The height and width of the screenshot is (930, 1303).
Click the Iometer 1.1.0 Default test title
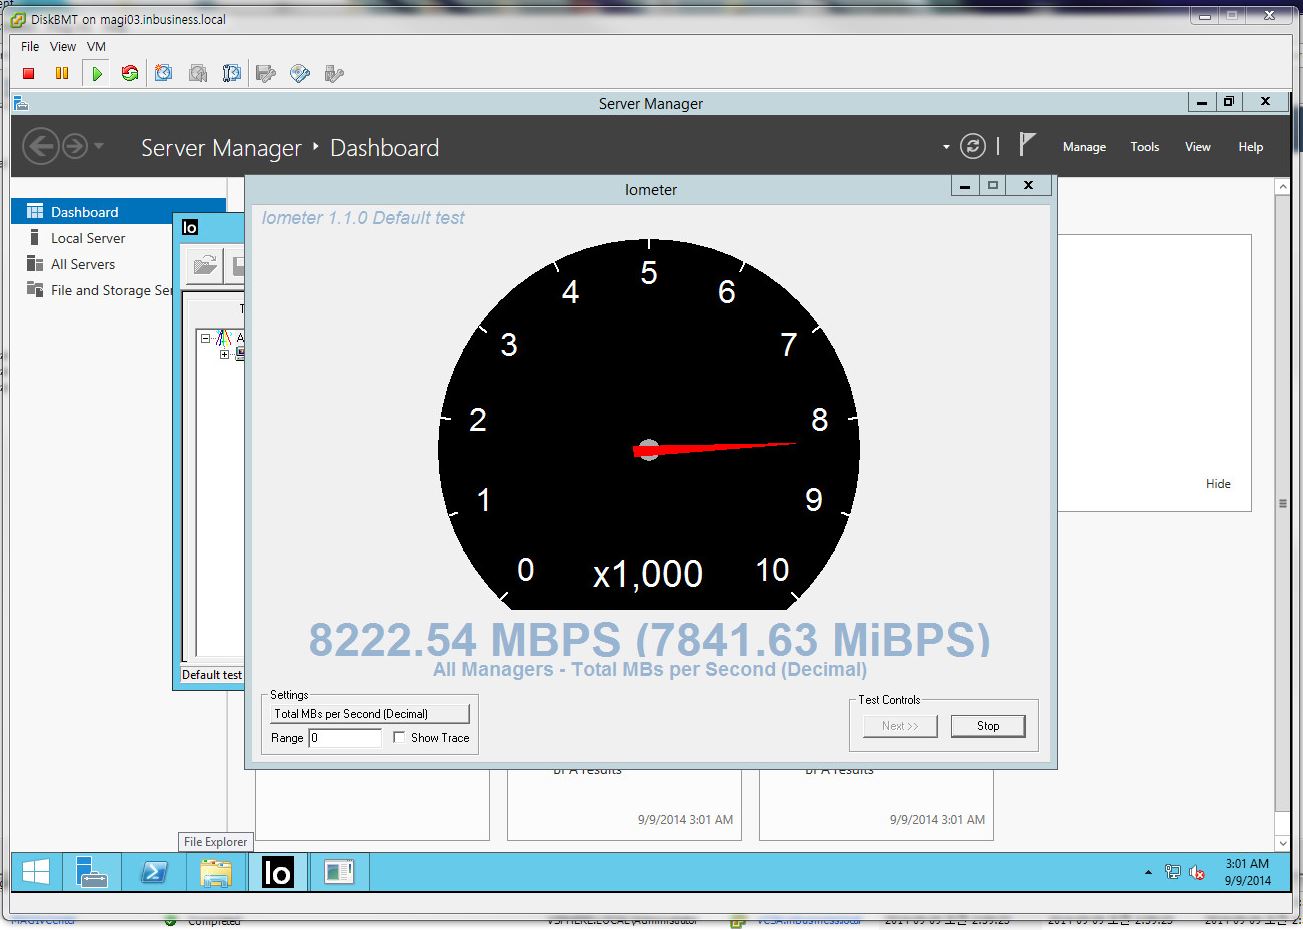pos(363,218)
